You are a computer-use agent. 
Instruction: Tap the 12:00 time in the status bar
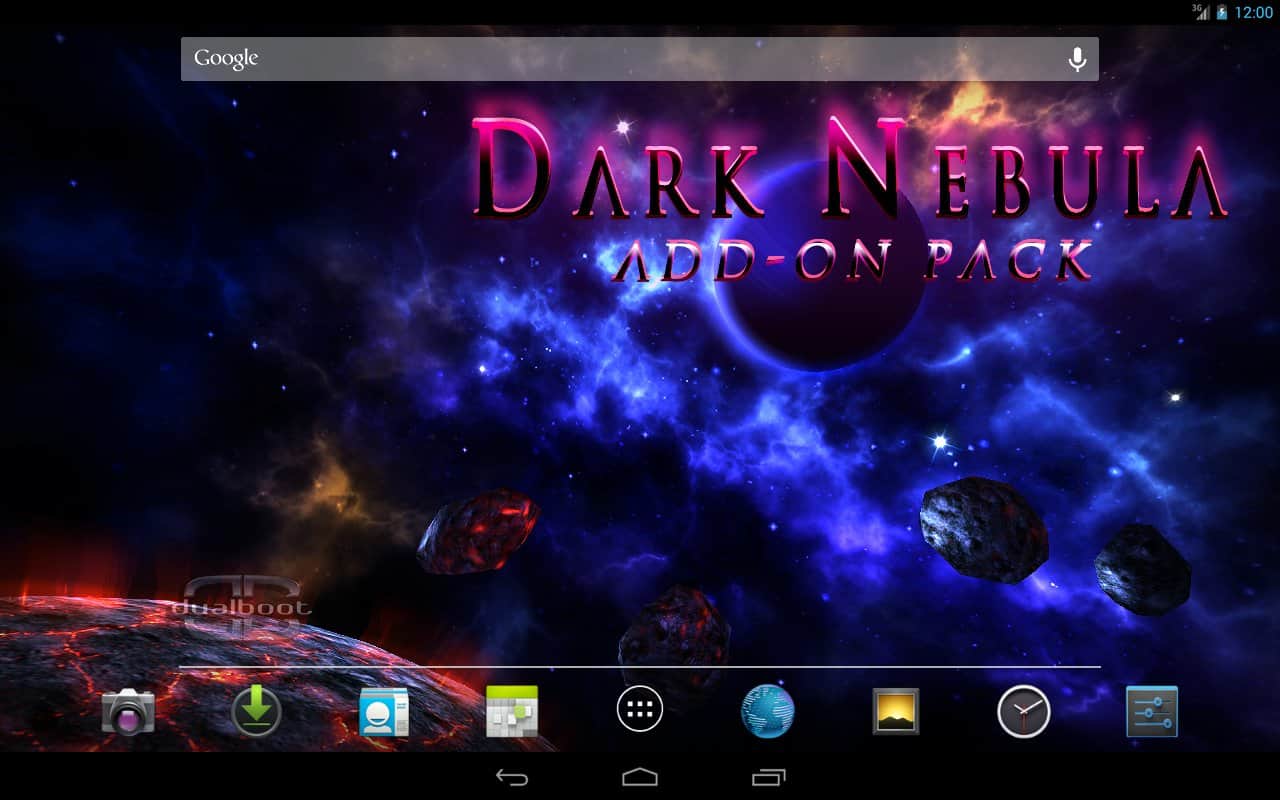[1253, 12]
